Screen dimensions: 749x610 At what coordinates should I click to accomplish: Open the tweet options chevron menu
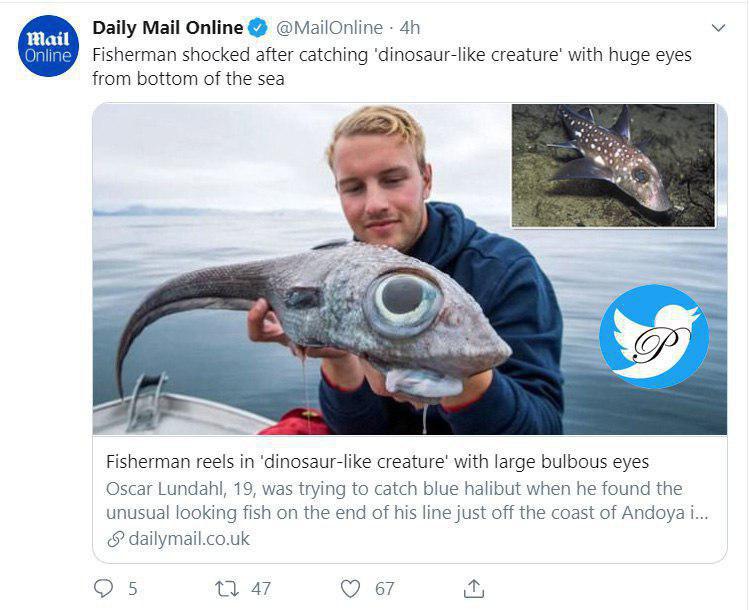718,27
